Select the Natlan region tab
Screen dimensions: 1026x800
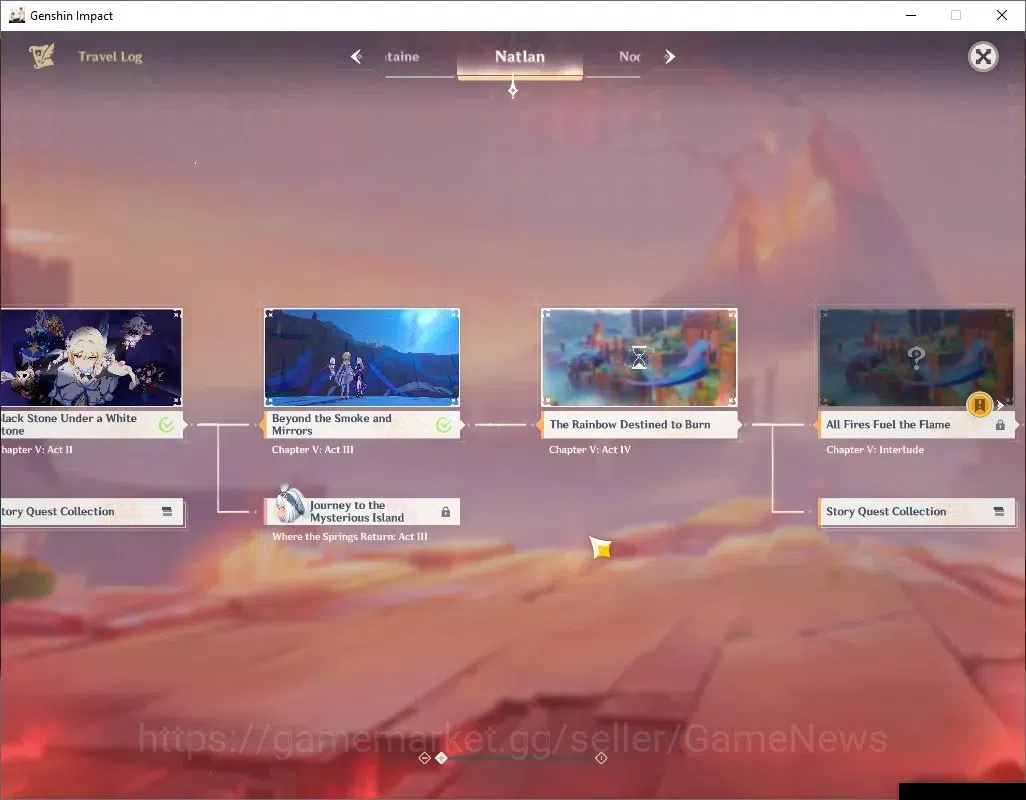click(x=520, y=57)
